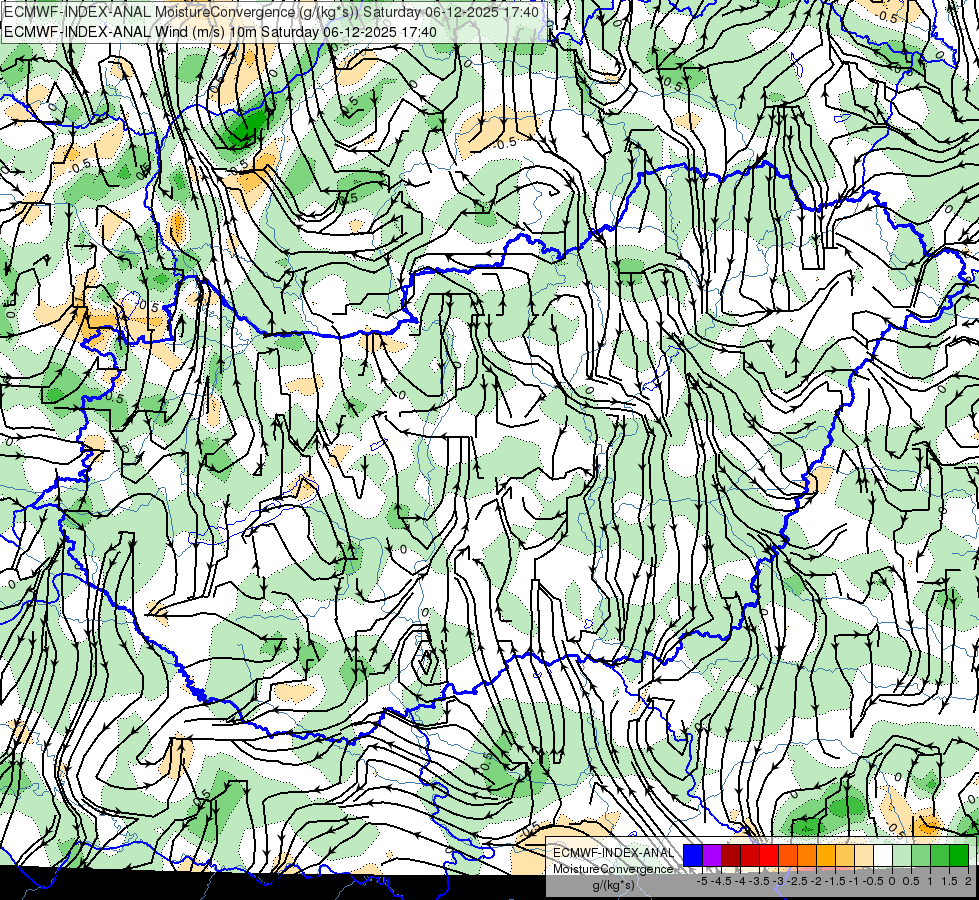The height and width of the screenshot is (900, 979).
Task: Click the MoistureConvergence title line at top
Action: click(x=272, y=12)
